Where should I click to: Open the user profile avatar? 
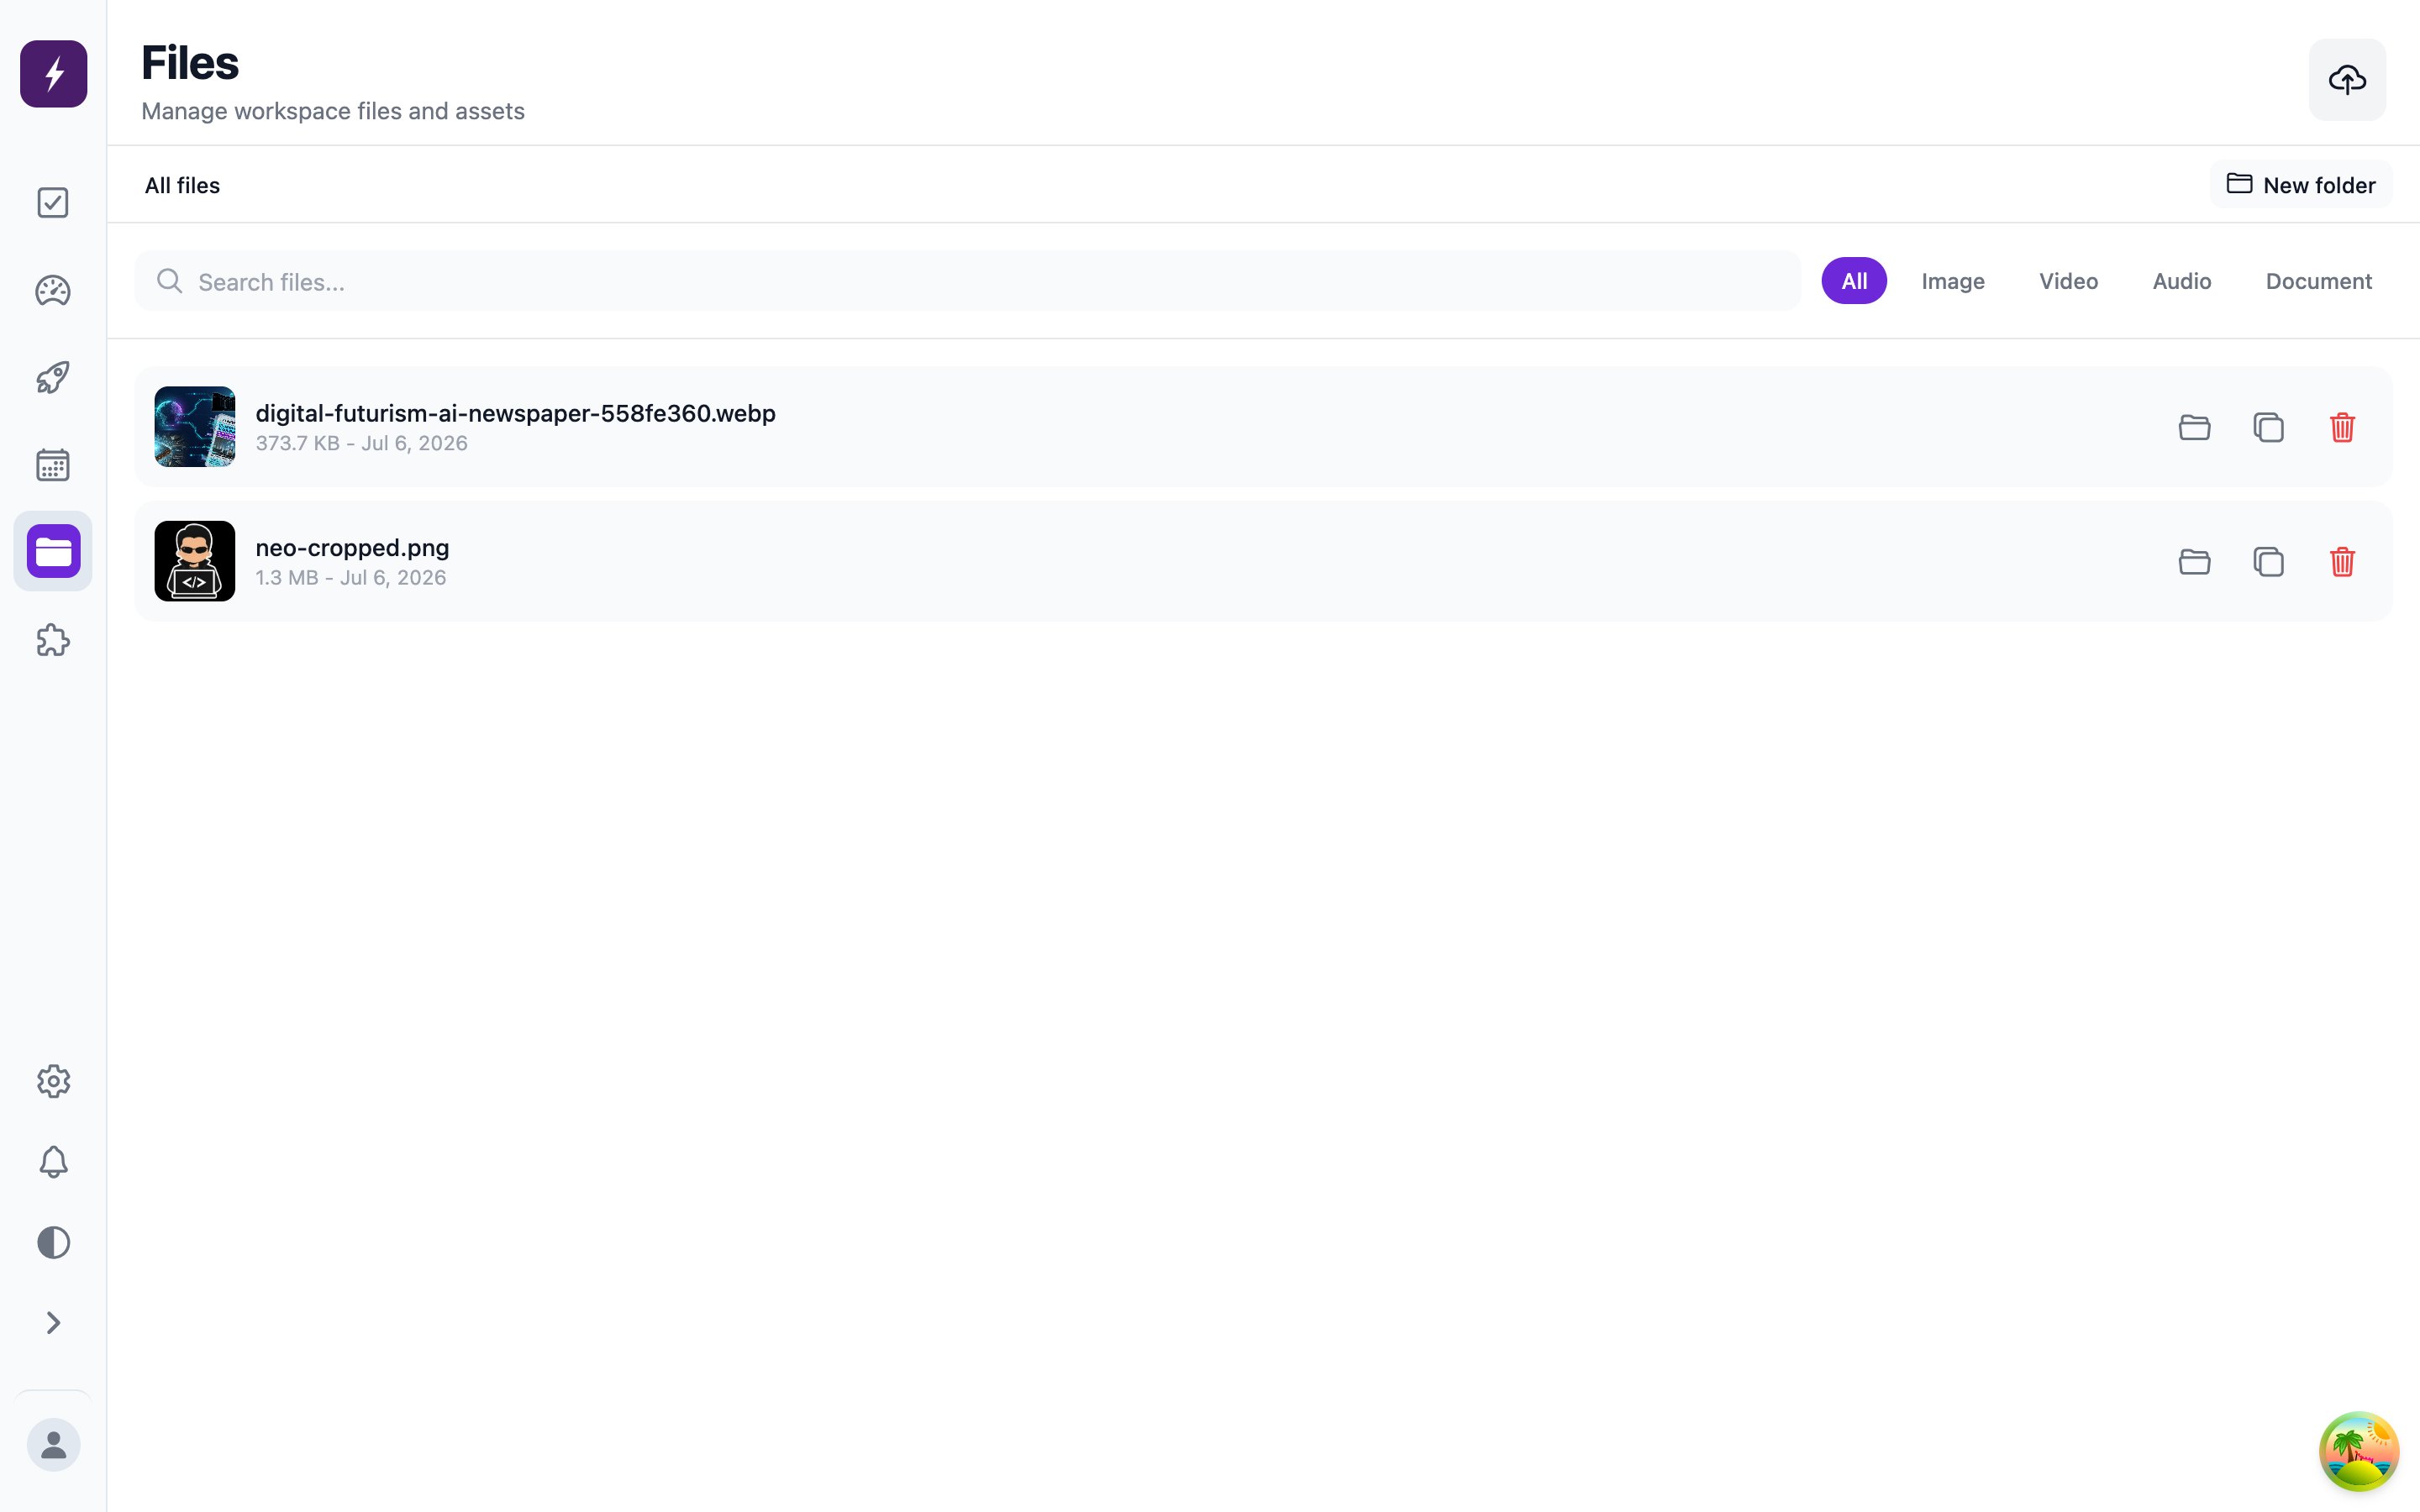pyautogui.click(x=53, y=1445)
